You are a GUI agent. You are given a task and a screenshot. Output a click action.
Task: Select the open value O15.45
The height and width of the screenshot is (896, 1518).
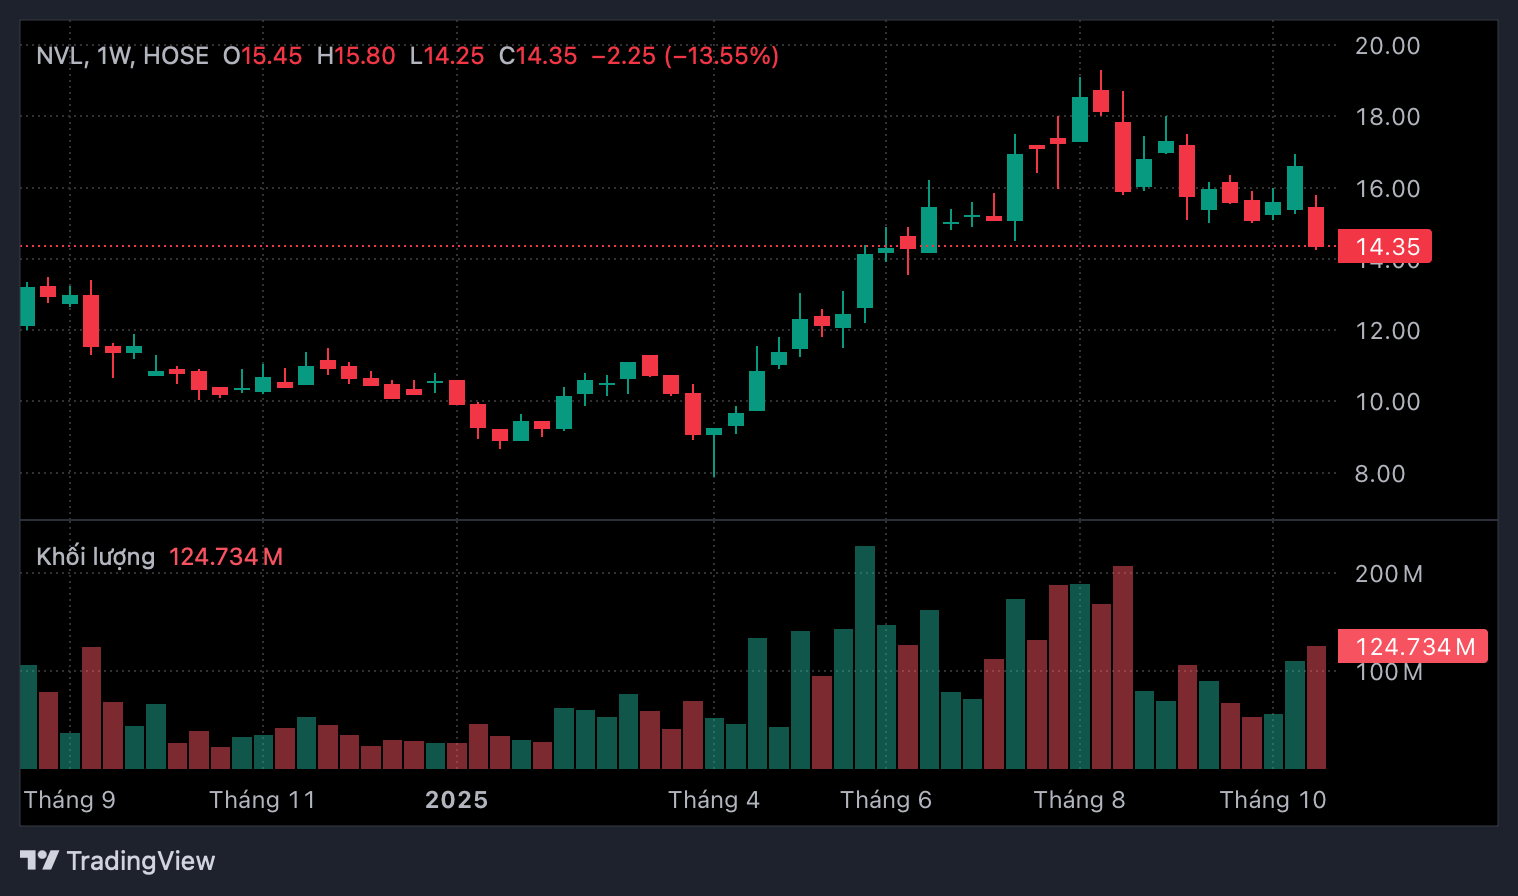pos(262,56)
